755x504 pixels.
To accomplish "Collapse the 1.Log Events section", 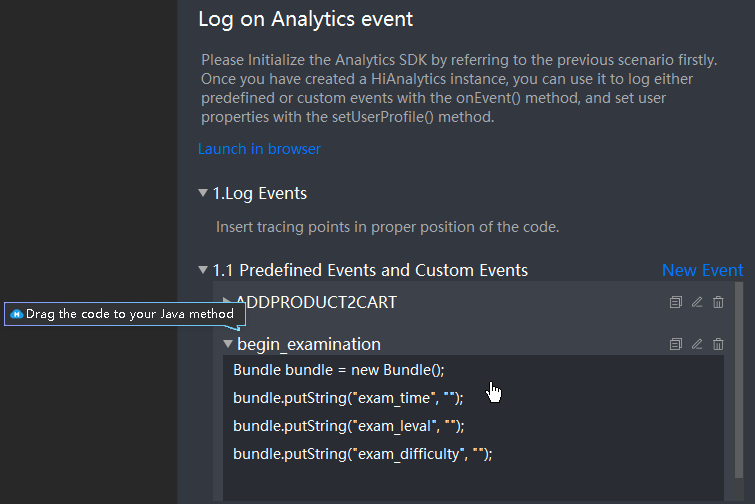I will tap(203, 193).
